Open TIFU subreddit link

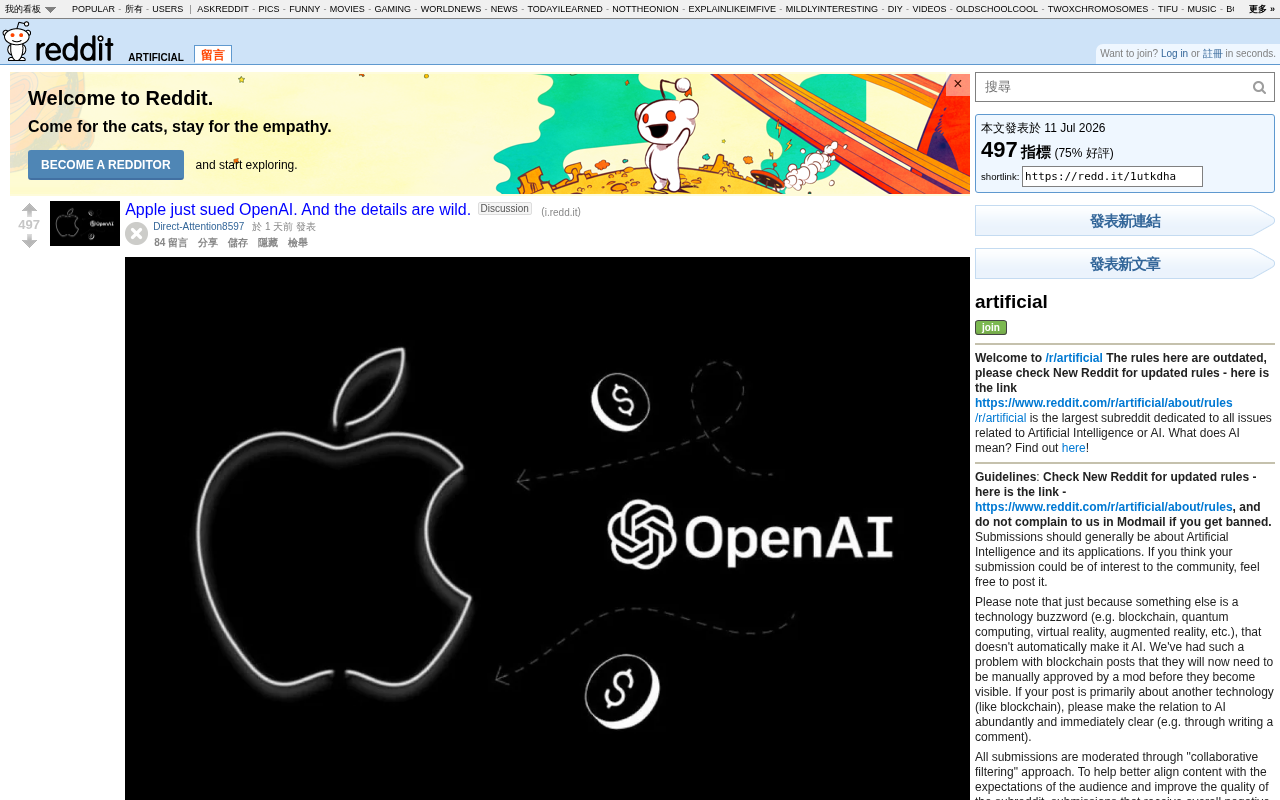(1168, 9)
